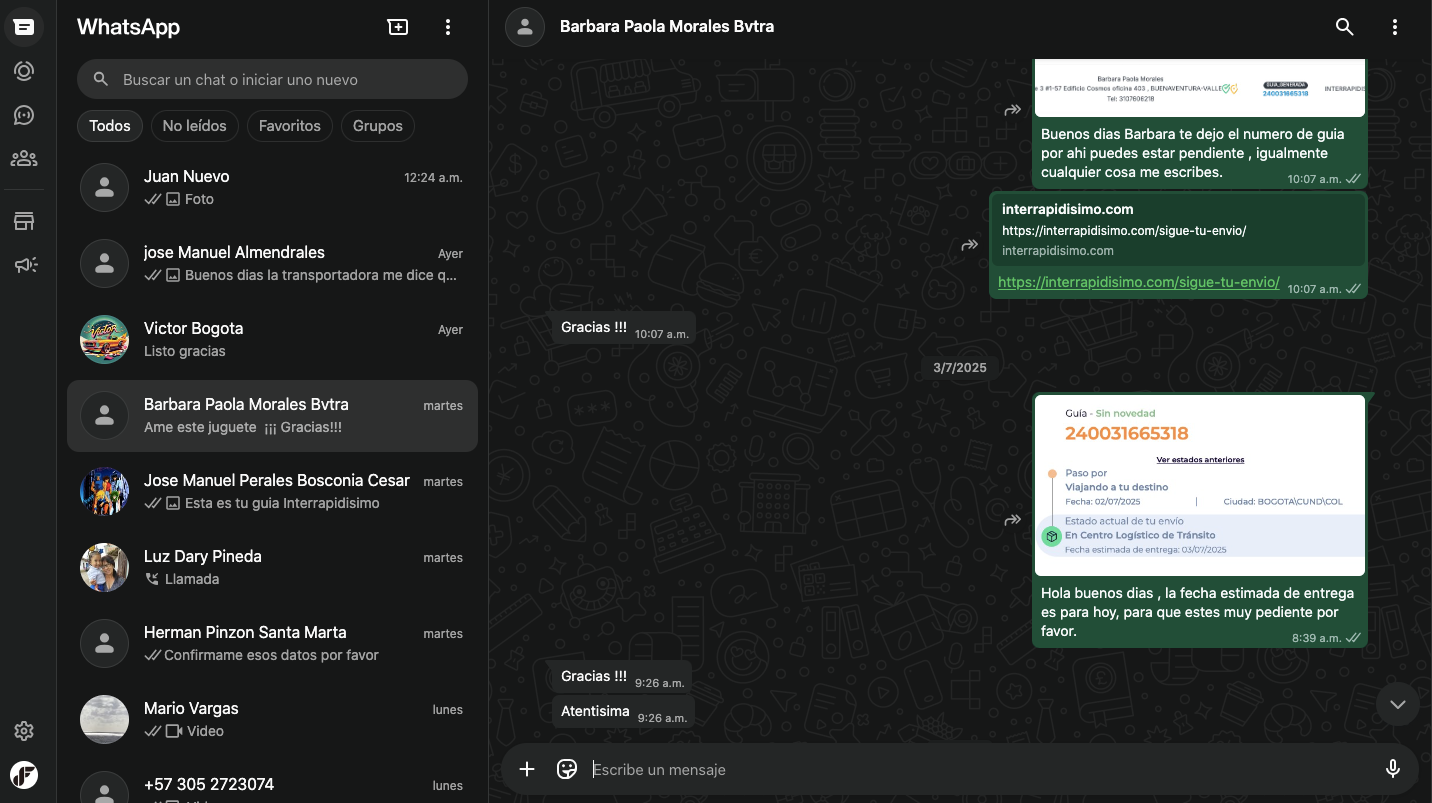Open the business catalog storefront icon
1432x803 pixels.
(24, 221)
